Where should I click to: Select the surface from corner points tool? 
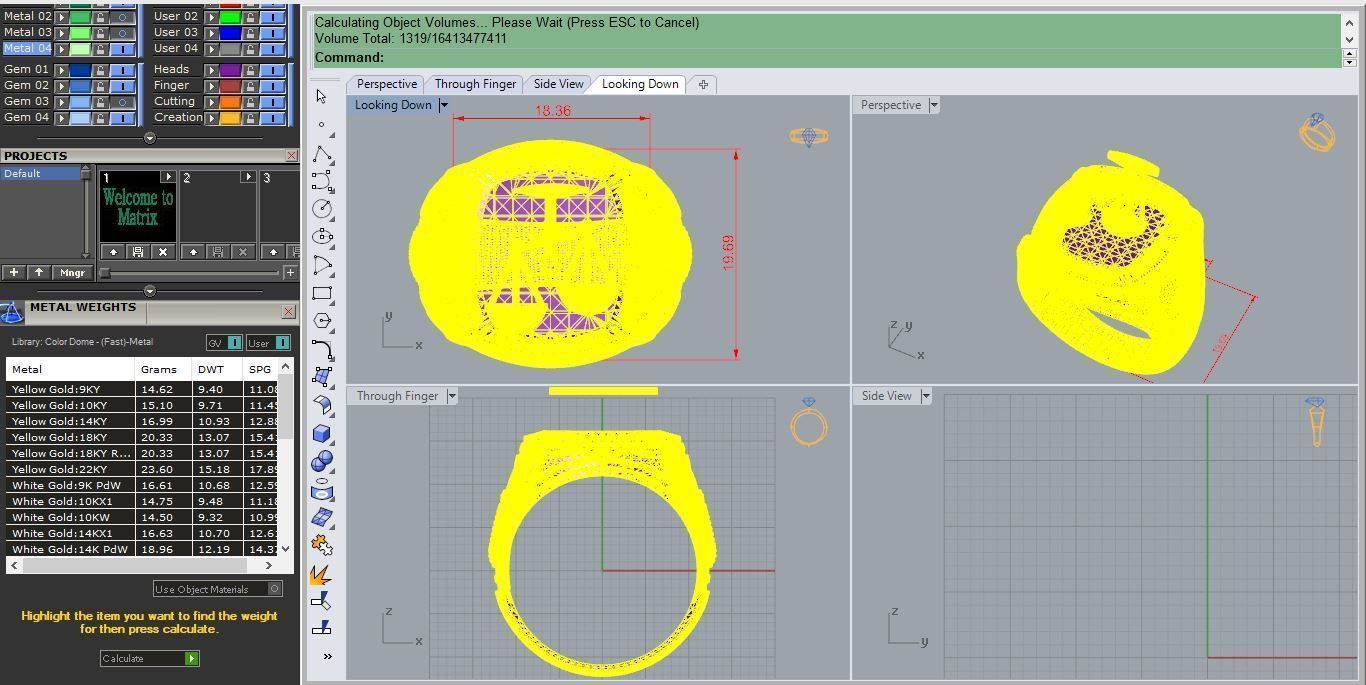coord(322,377)
